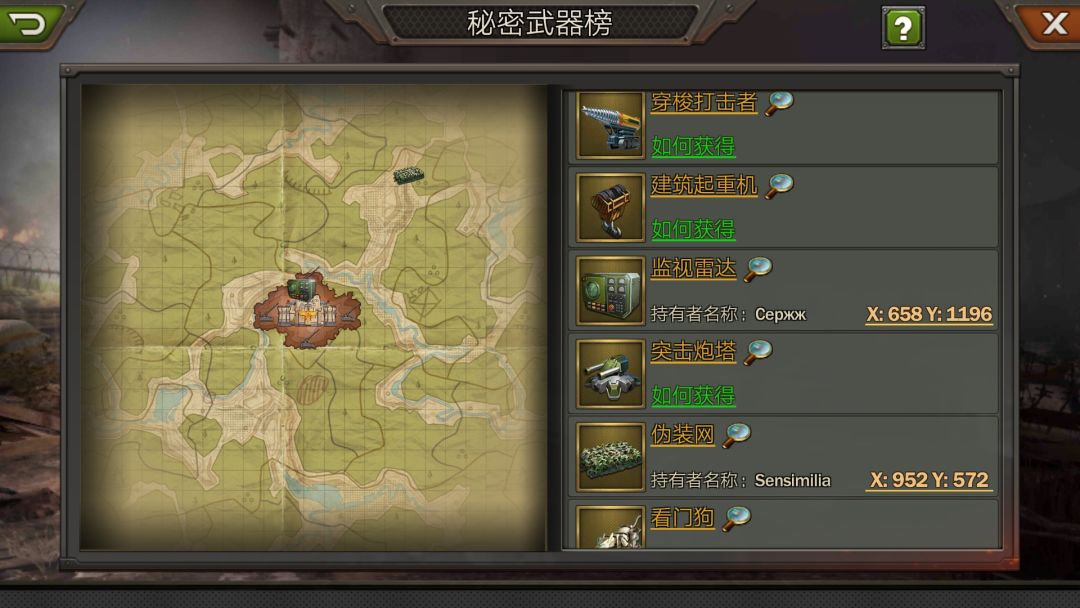Tap the magnifier next to 伪装网
This screenshot has height=608, width=1080.
736,434
